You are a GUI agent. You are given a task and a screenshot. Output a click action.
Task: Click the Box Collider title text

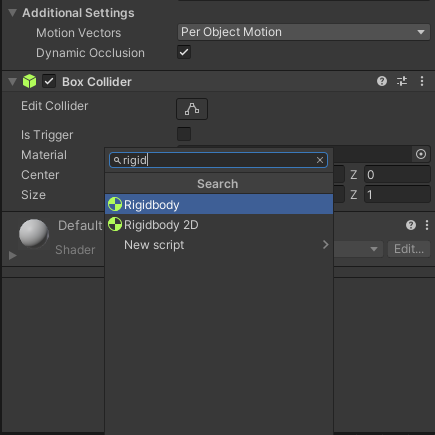(97, 82)
